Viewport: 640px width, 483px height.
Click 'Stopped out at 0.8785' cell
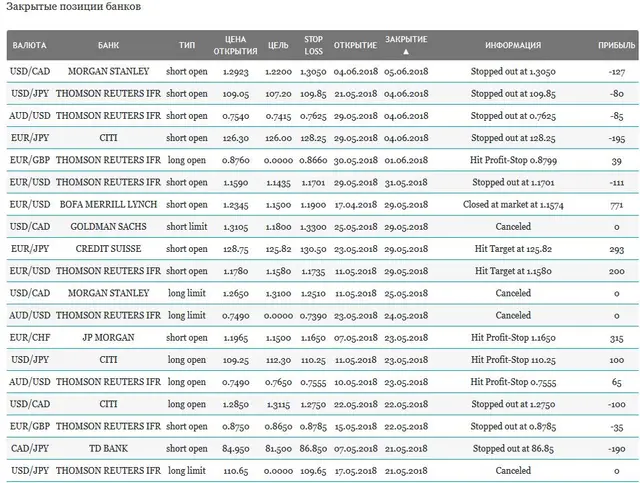click(x=513, y=426)
